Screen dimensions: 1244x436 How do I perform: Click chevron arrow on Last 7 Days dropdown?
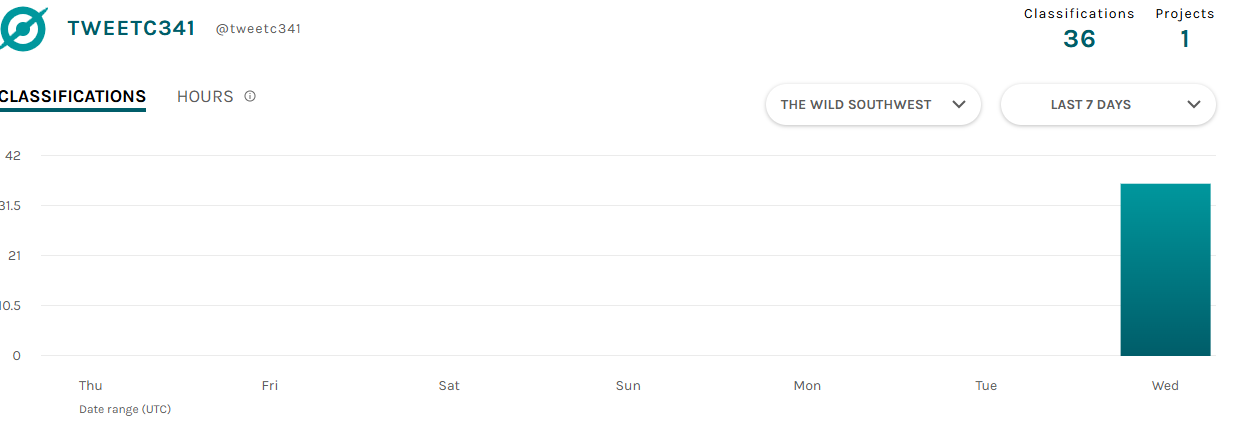coord(1193,104)
